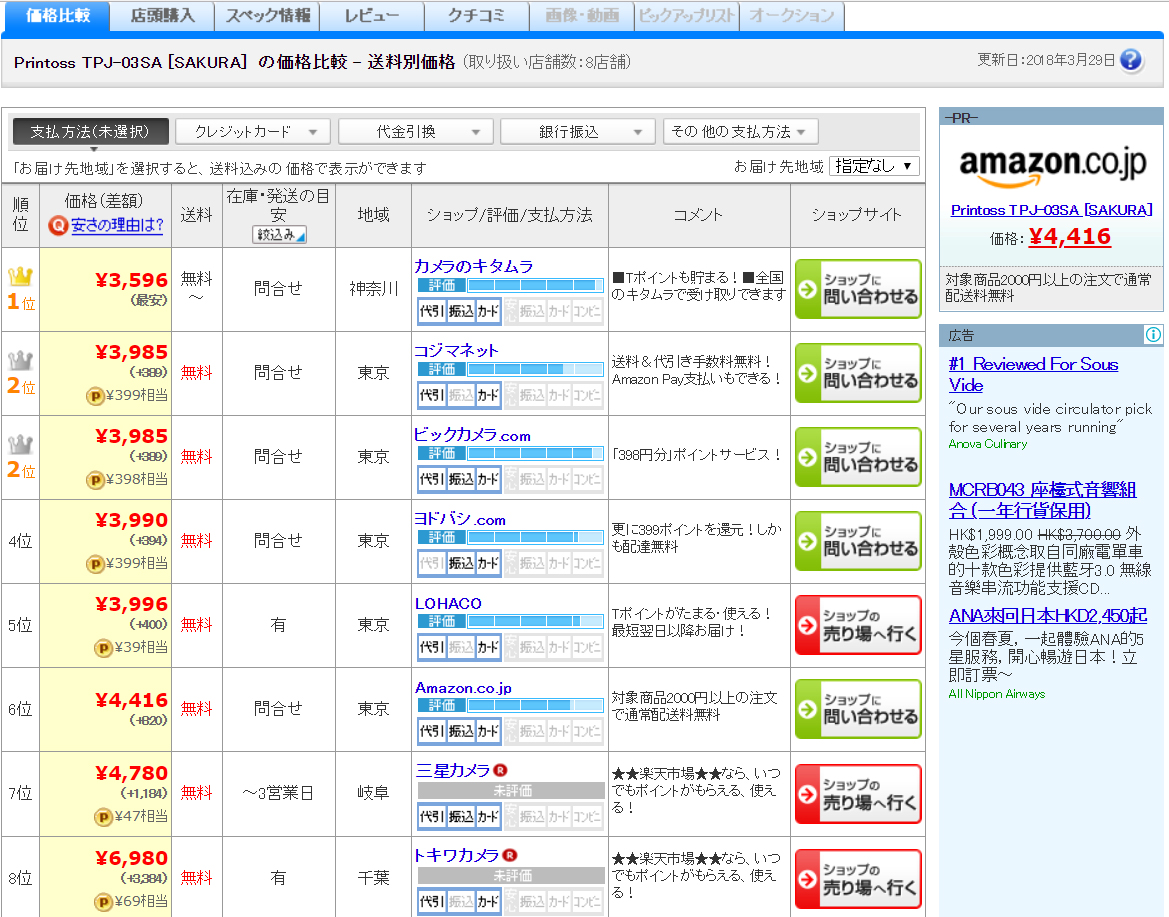Click the Rakuten R icon next to トキワカメラ
The height and width of the screenshot is (917, 1169).
coord(510,855)
